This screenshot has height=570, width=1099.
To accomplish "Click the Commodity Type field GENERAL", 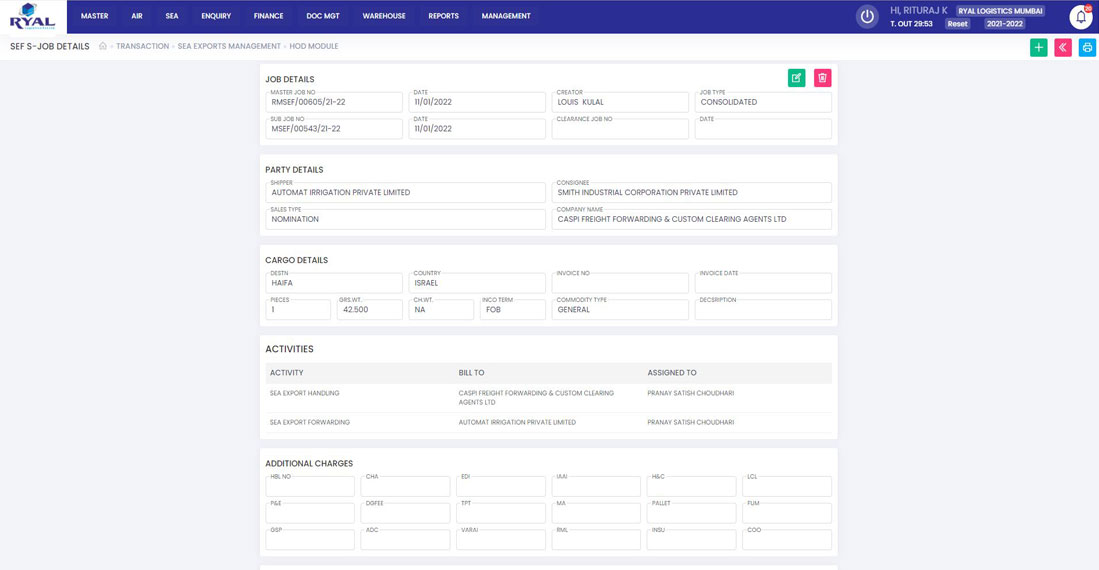I will (620, 310).
